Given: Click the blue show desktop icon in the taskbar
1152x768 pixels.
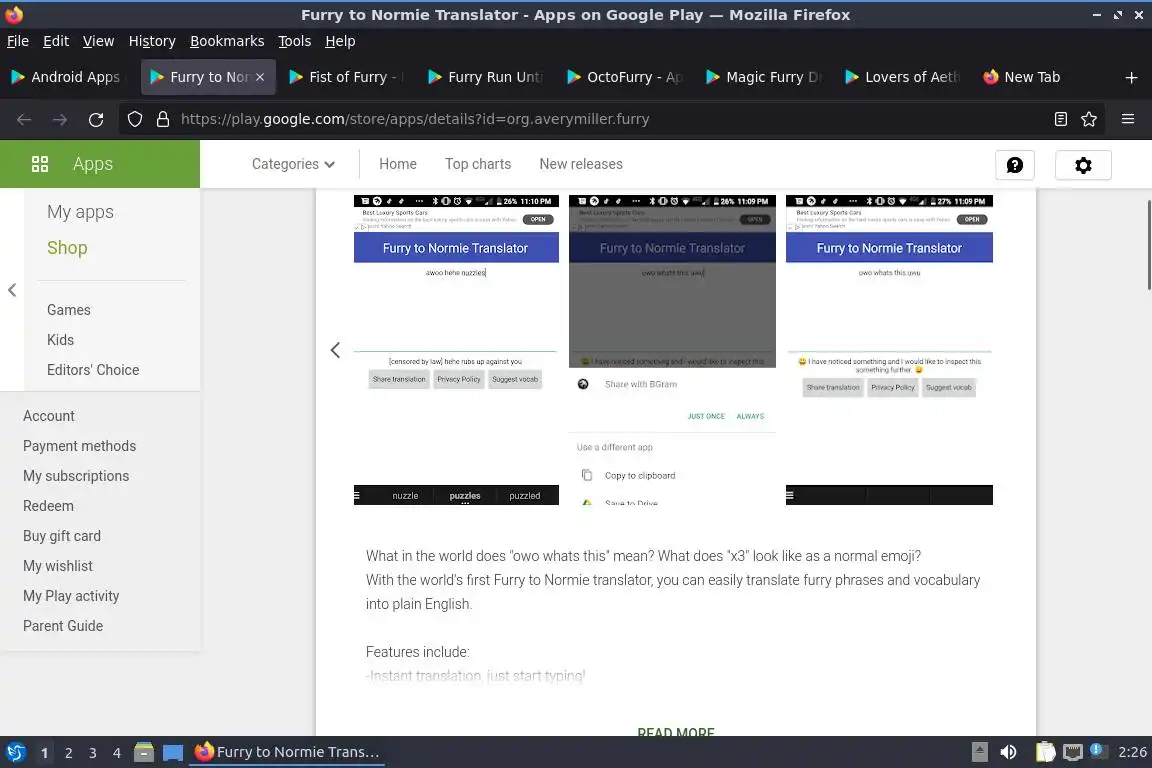Looking at the screenshot, I should 173,753.
